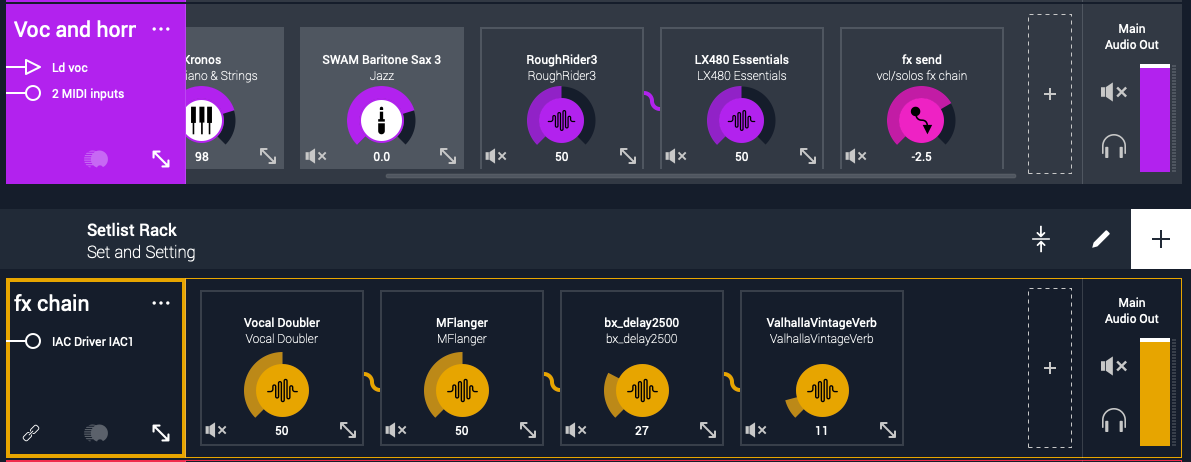1191x462 pixels.
Task: Adjust the orange Main Audio Out level fader
Action: click(x=1155, y=392)
